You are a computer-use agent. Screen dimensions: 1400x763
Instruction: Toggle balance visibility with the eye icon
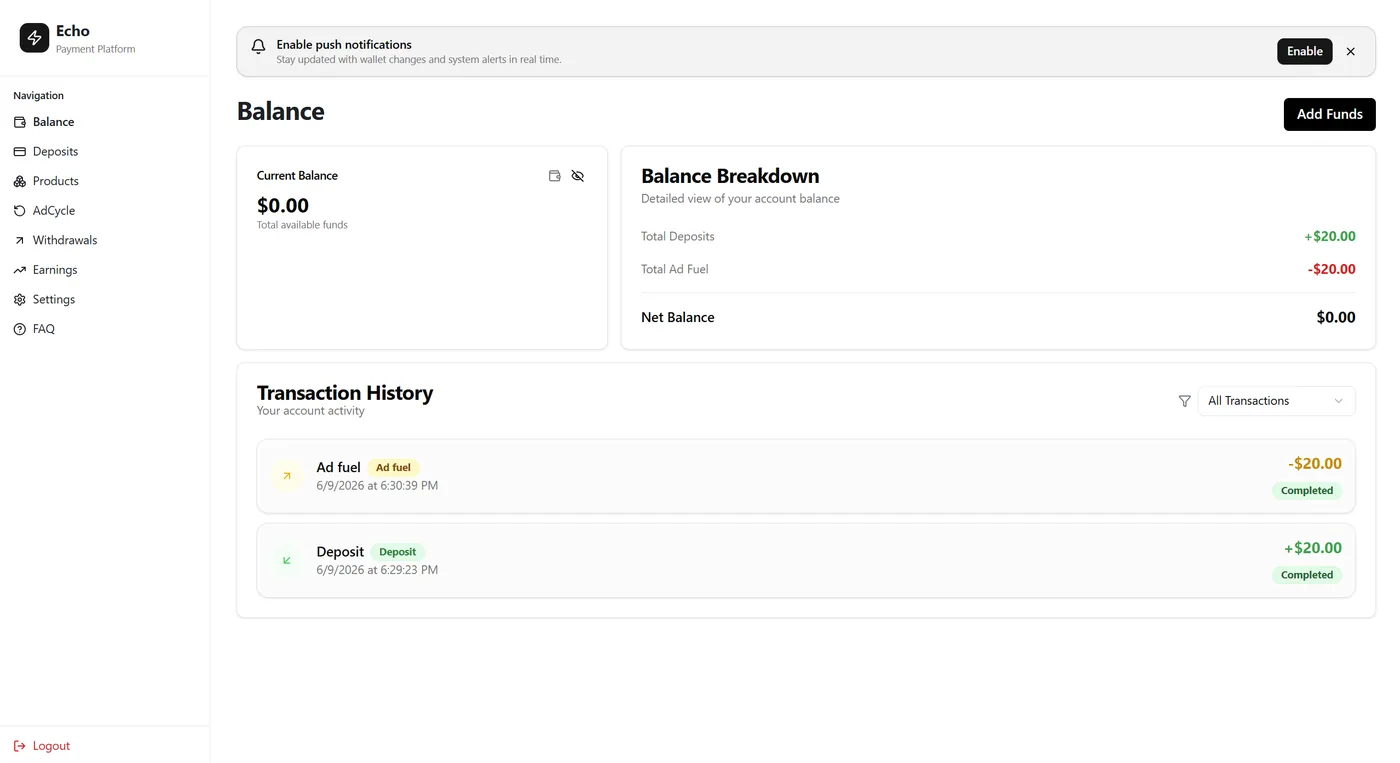pos(578,176)
